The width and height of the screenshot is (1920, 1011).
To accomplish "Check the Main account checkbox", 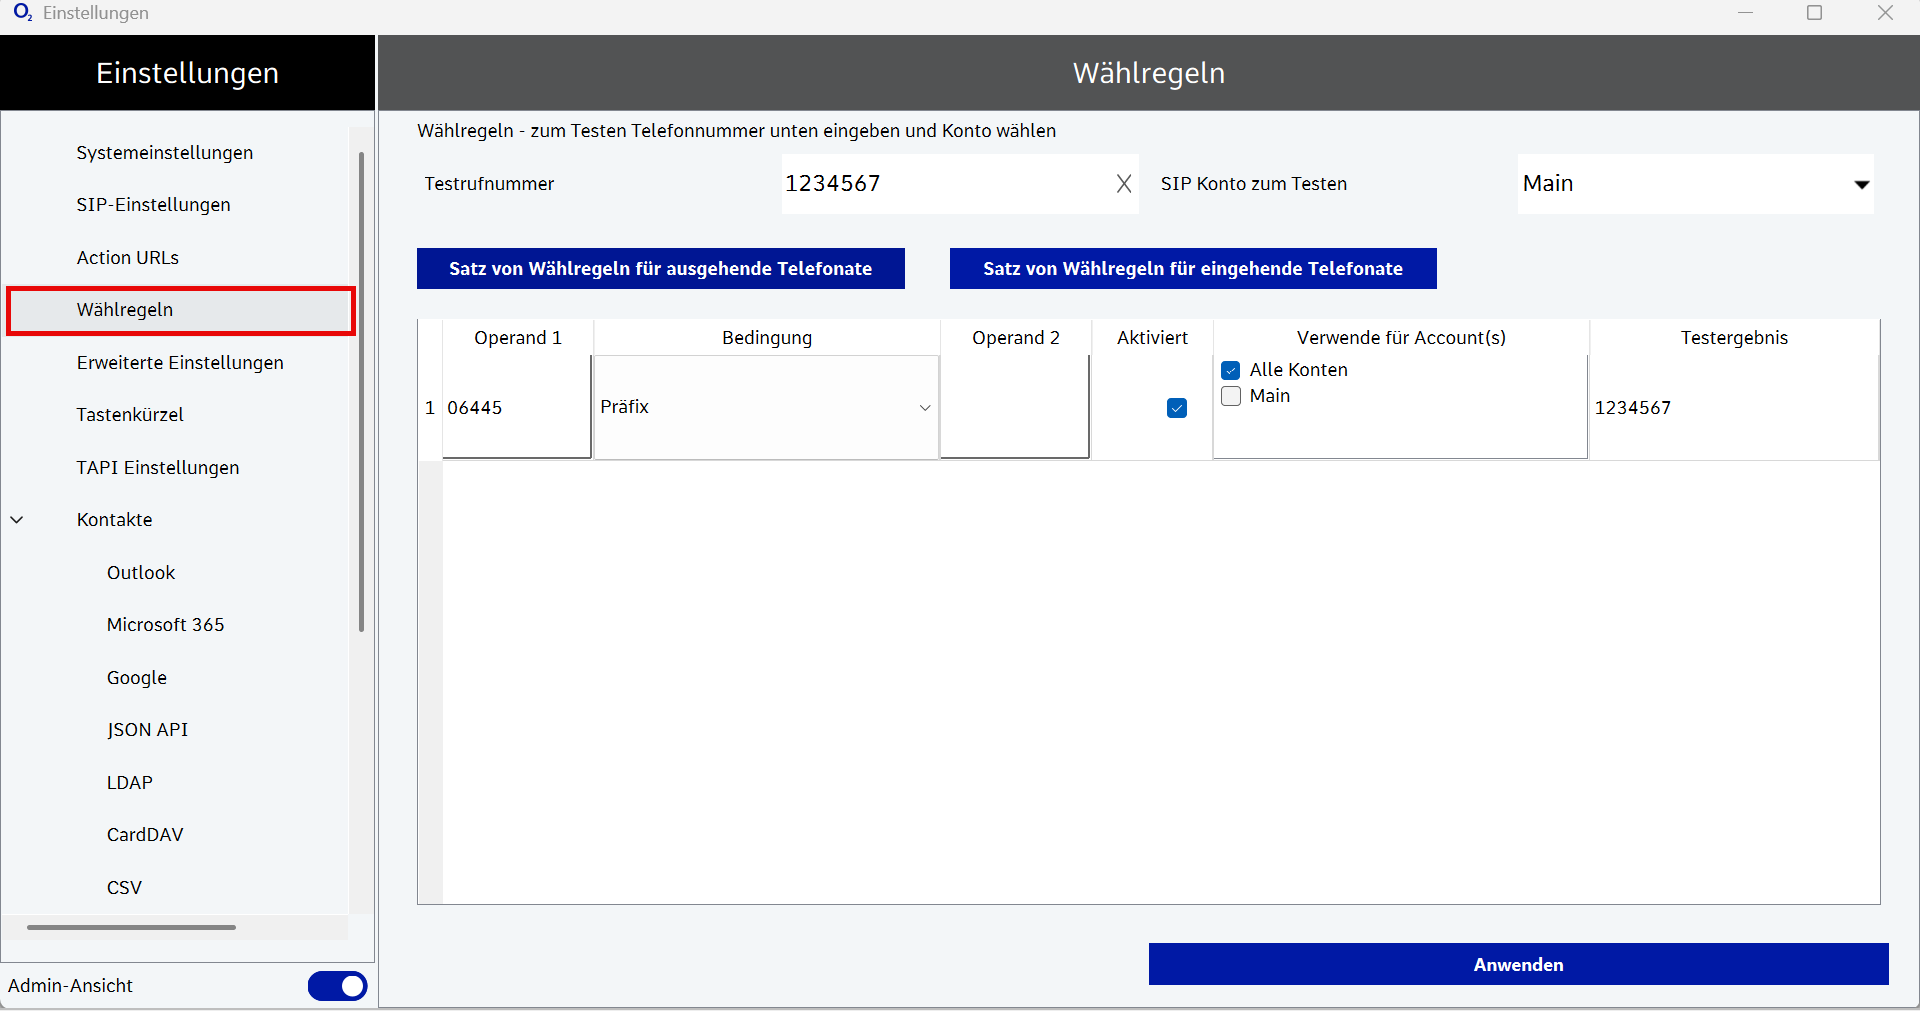I will 1231,396.
